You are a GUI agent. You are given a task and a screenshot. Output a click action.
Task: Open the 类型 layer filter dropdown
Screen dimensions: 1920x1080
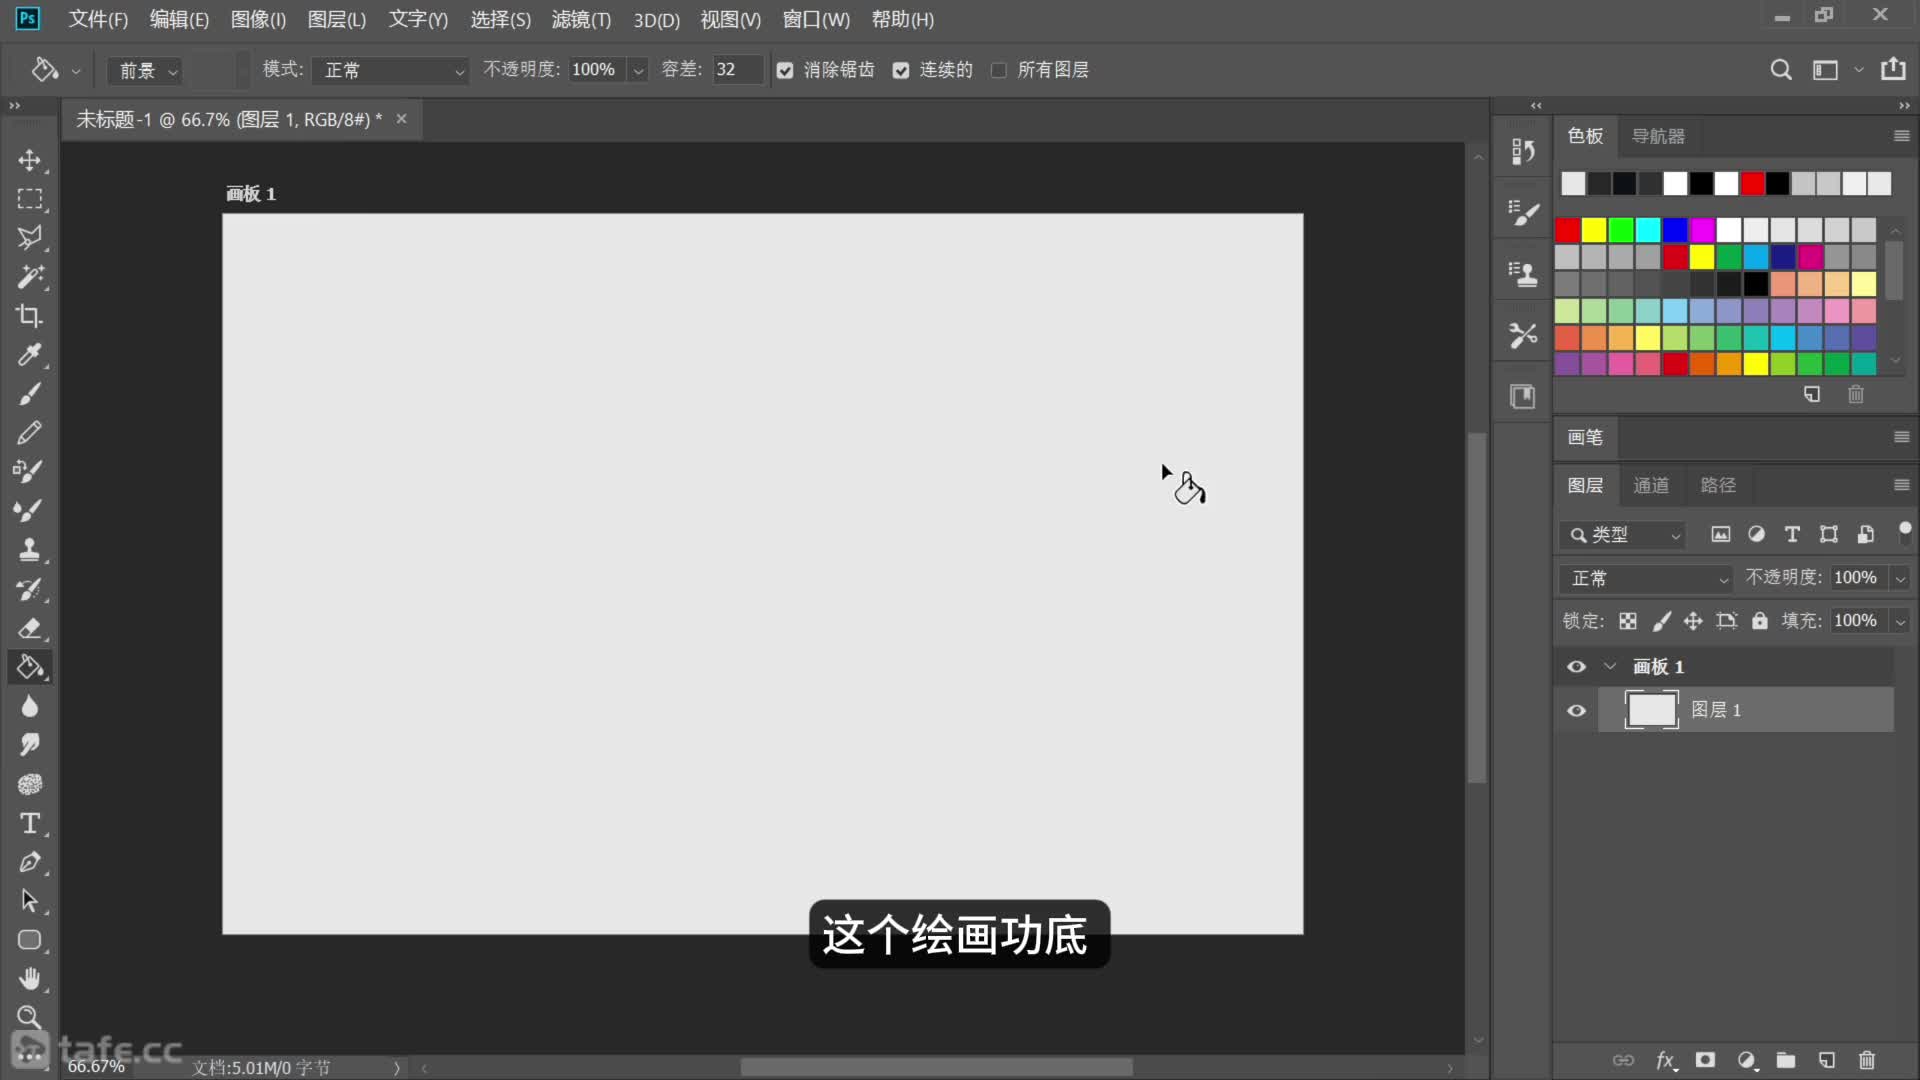1620,535
